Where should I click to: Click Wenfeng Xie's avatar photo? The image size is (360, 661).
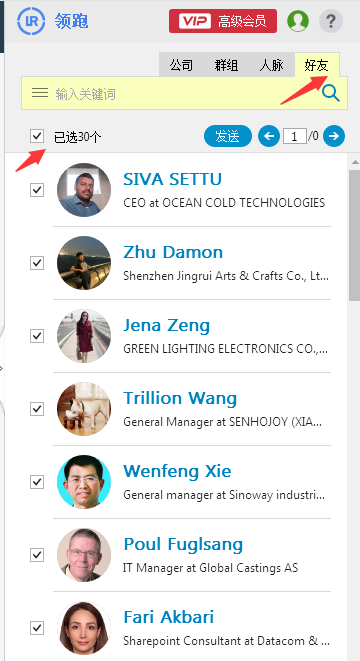coord(84,482)
